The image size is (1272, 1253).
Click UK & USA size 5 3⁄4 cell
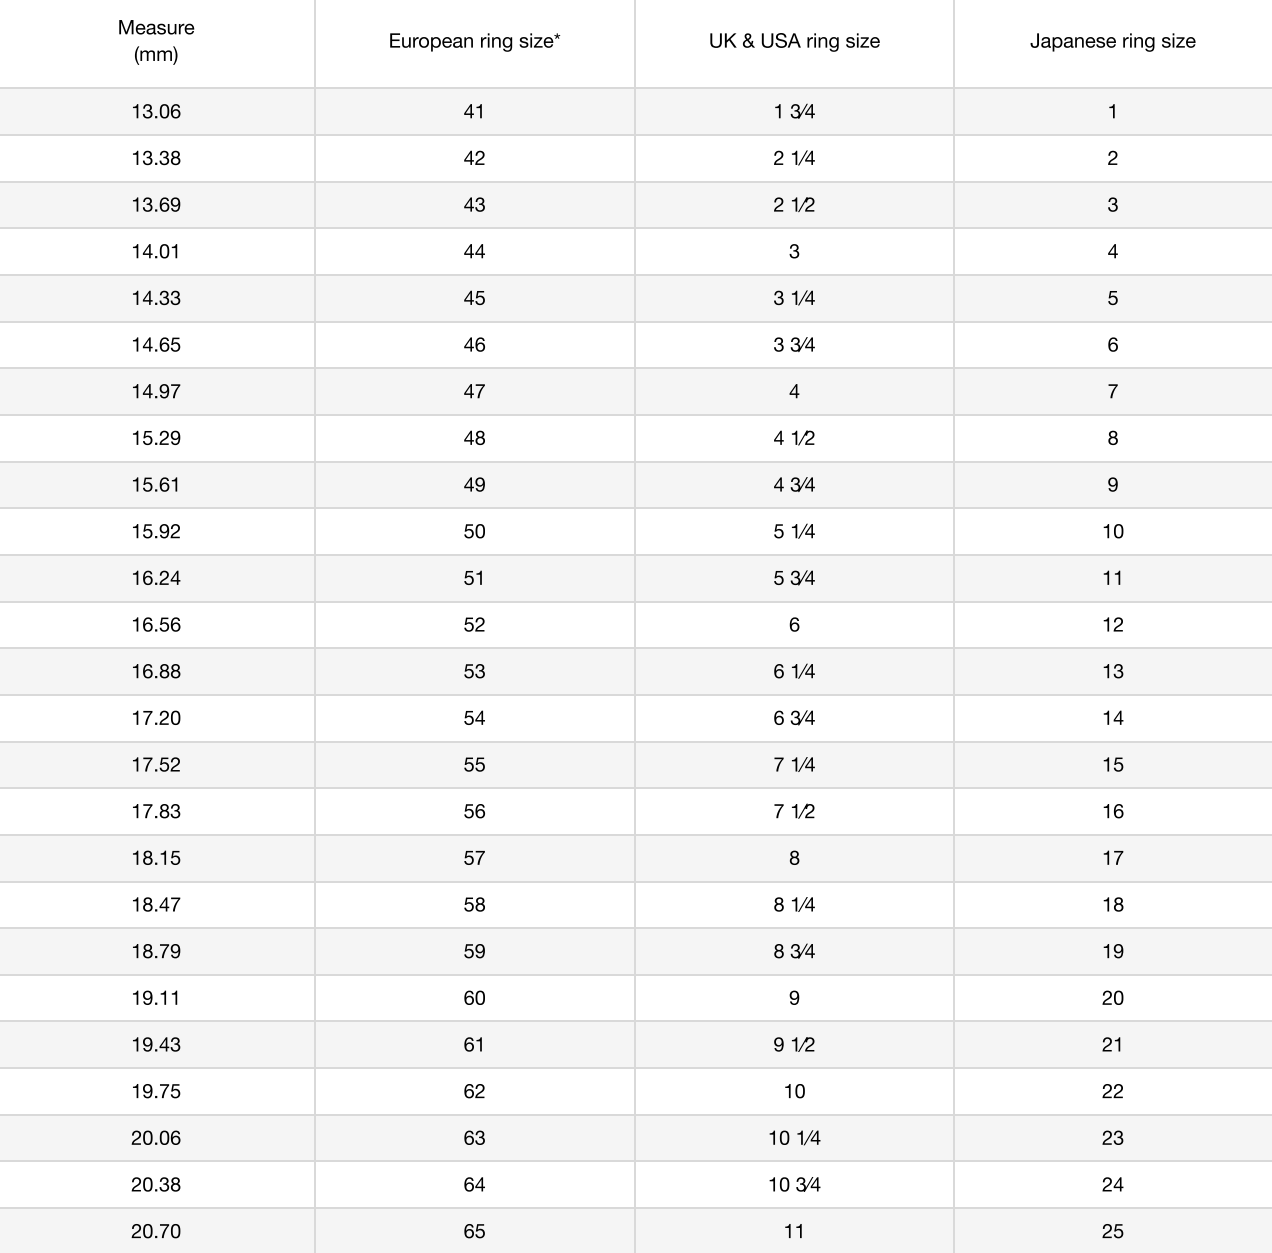794,578
